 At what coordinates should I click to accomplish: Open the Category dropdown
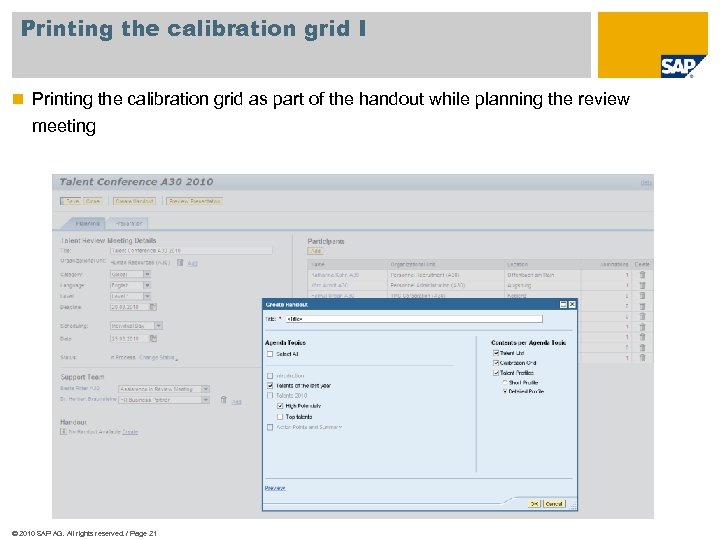click(147, 274)
